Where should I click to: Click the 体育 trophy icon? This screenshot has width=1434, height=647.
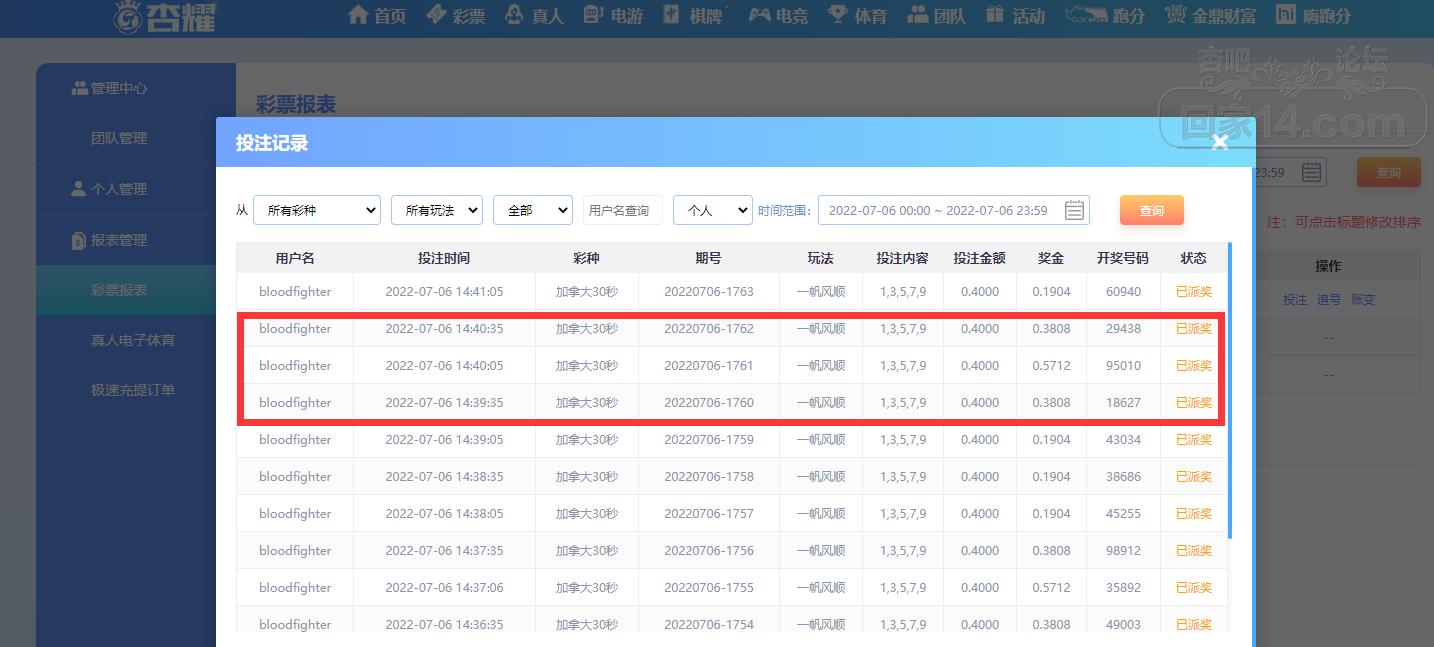[x=838, y=15]
